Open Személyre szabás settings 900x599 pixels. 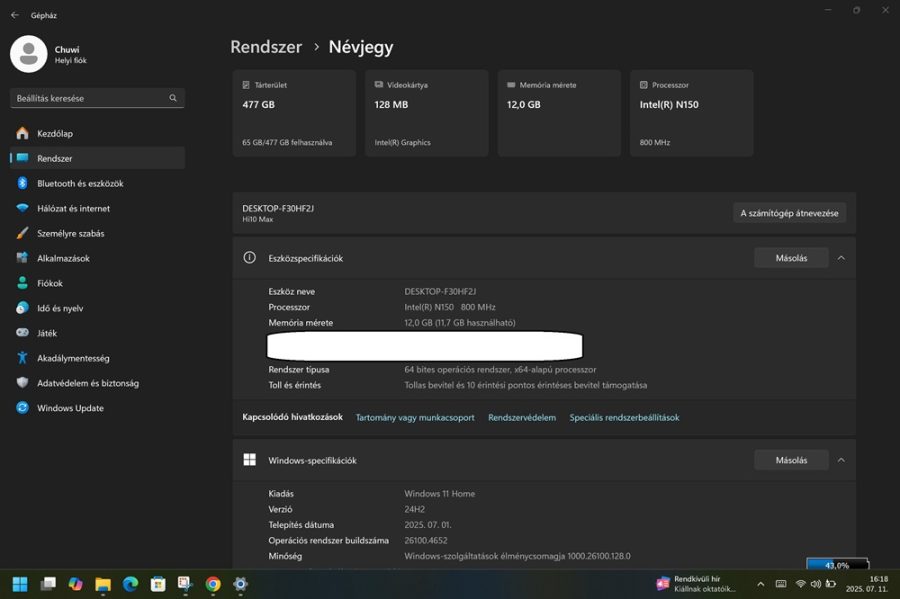(x=70, y=233)
